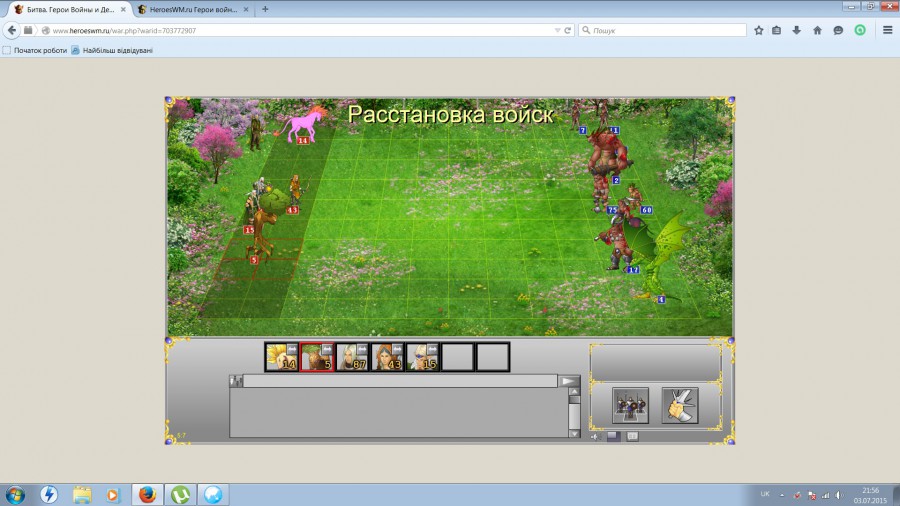The image size is (900, 506).
Task: Open the address bar history dropdown
Action: pos(557,30)
